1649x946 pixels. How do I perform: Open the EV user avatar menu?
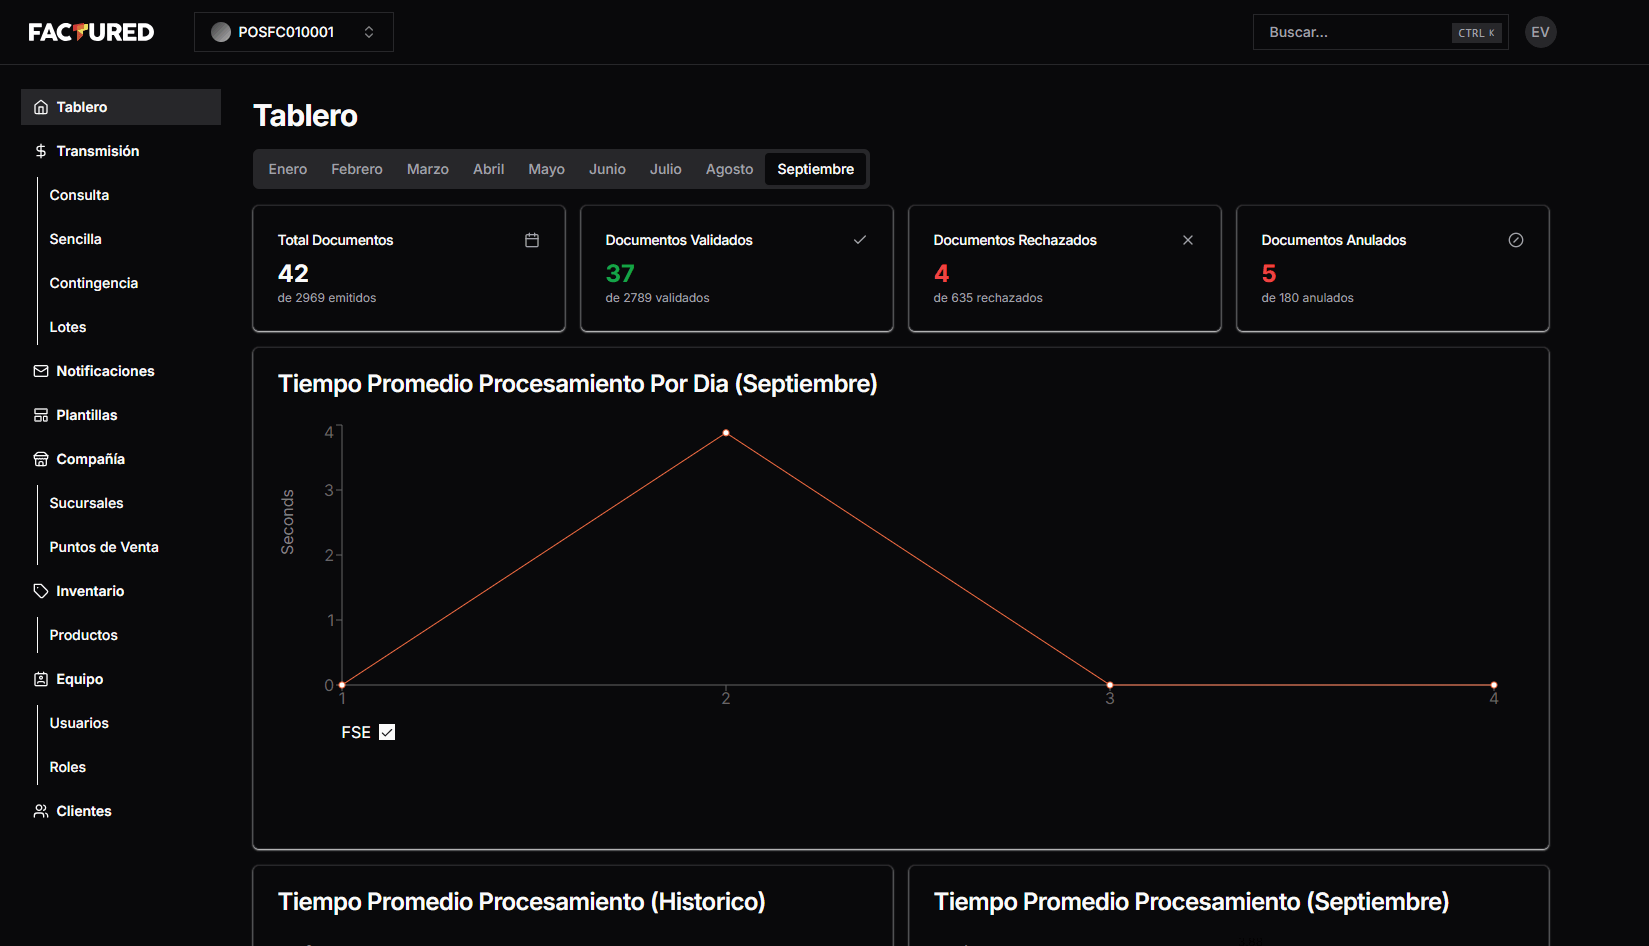1540,32
